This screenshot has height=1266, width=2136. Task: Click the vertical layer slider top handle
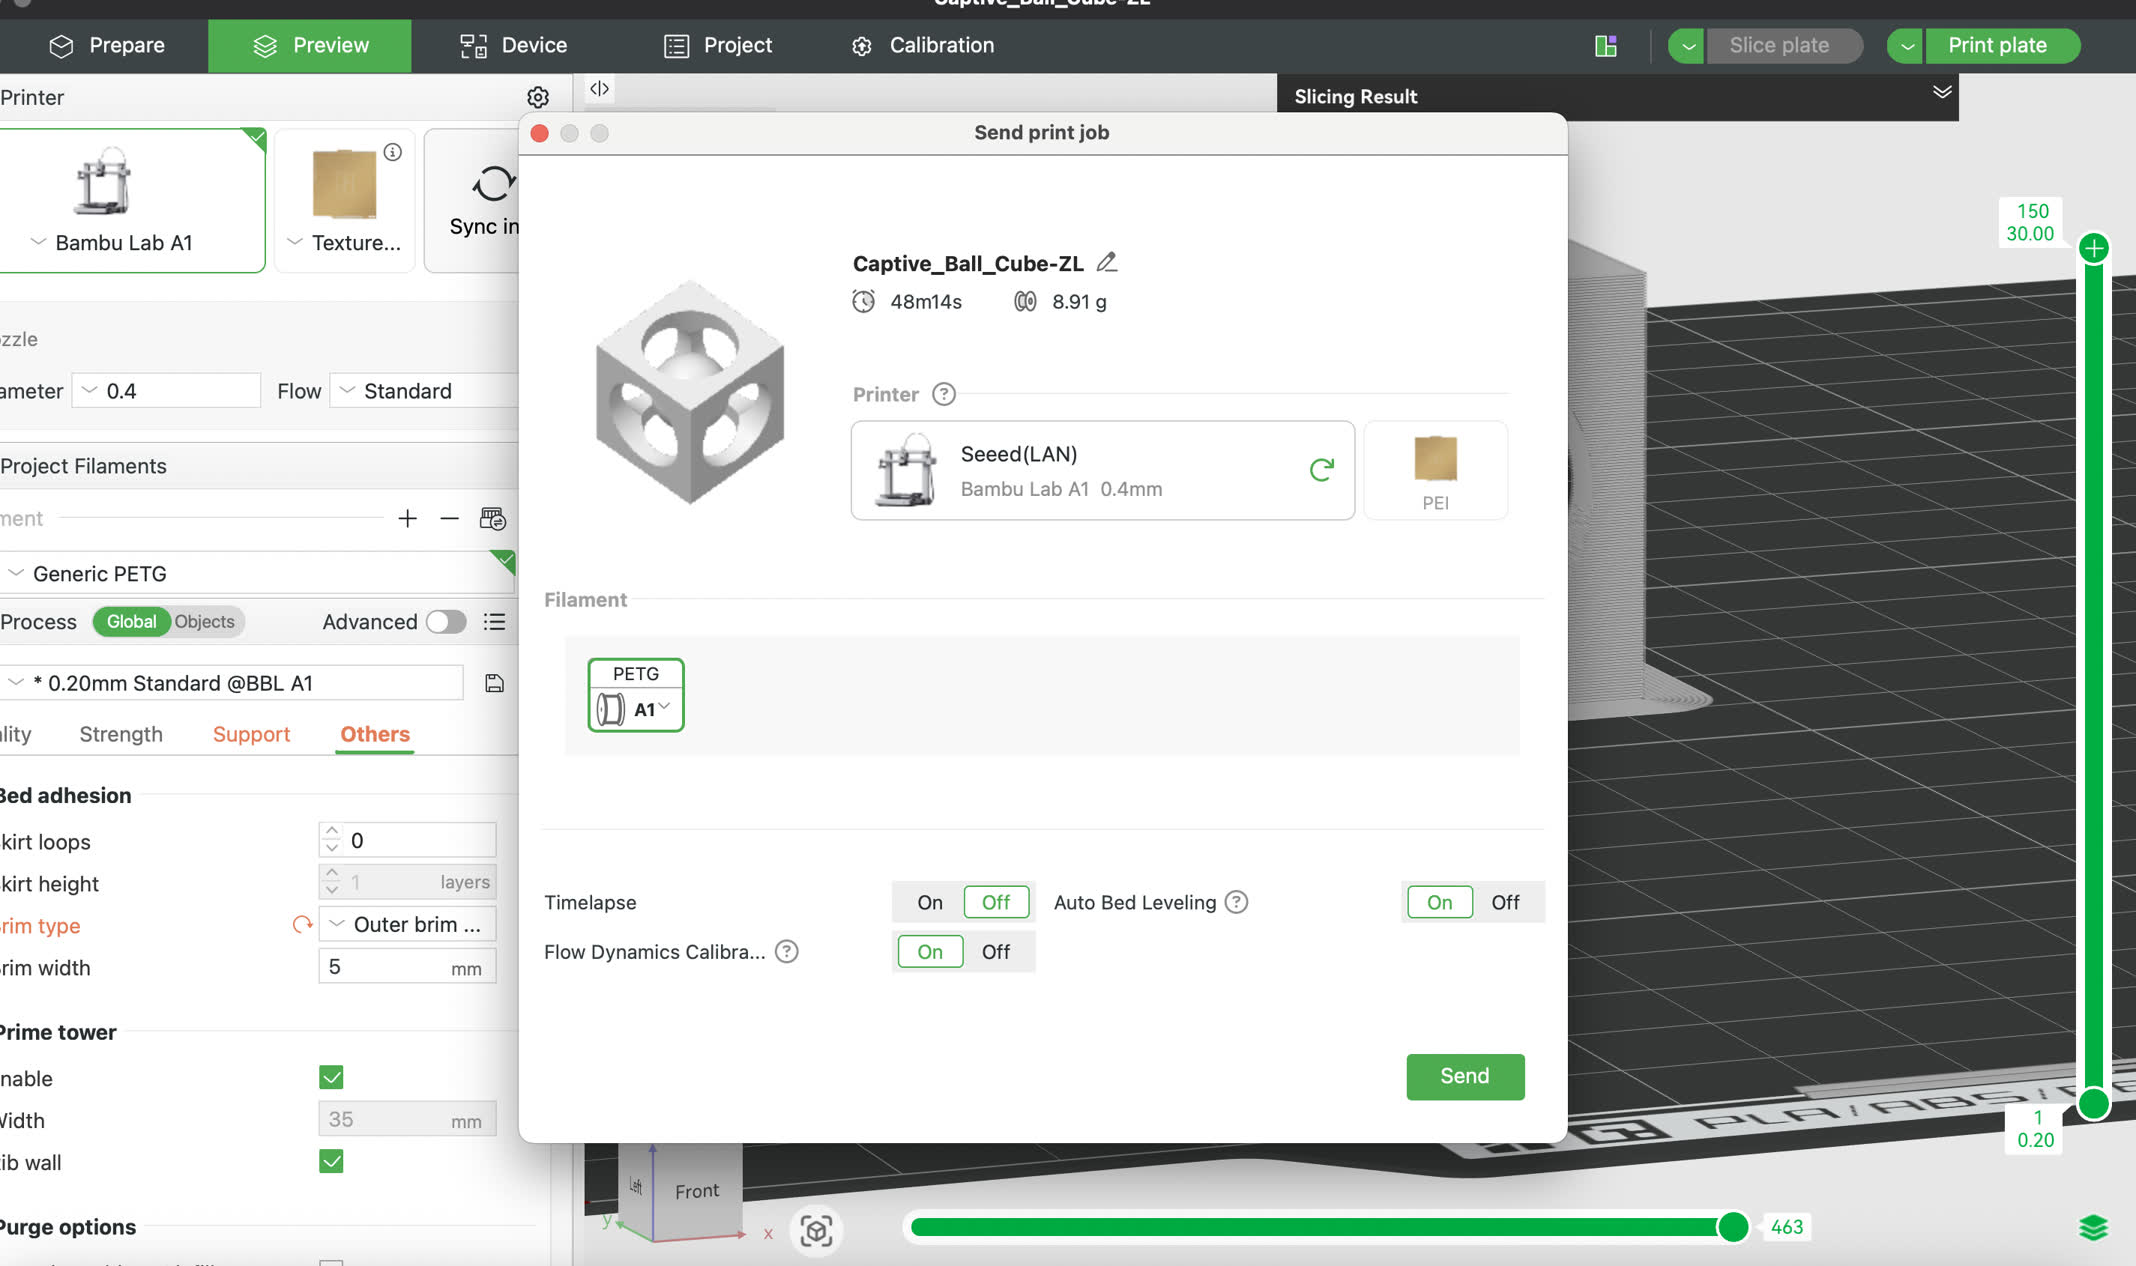[2094, 248]
